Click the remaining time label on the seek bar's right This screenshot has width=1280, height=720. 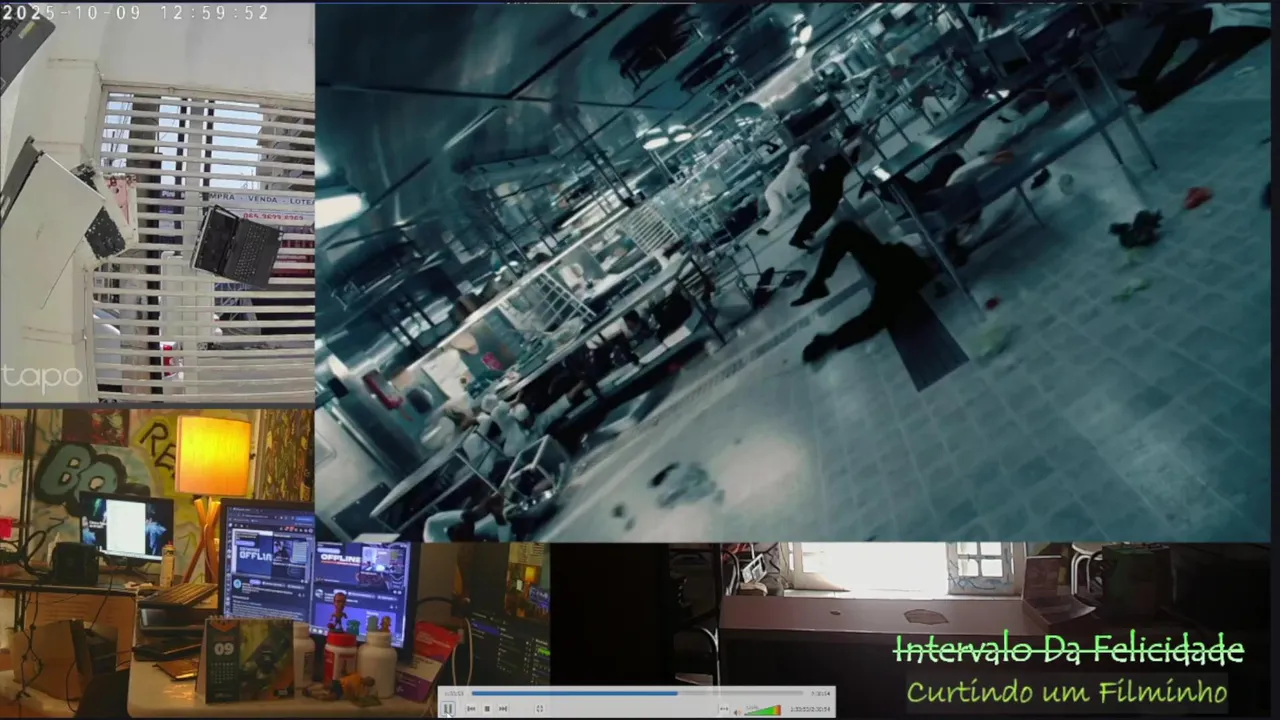(820, 693)
